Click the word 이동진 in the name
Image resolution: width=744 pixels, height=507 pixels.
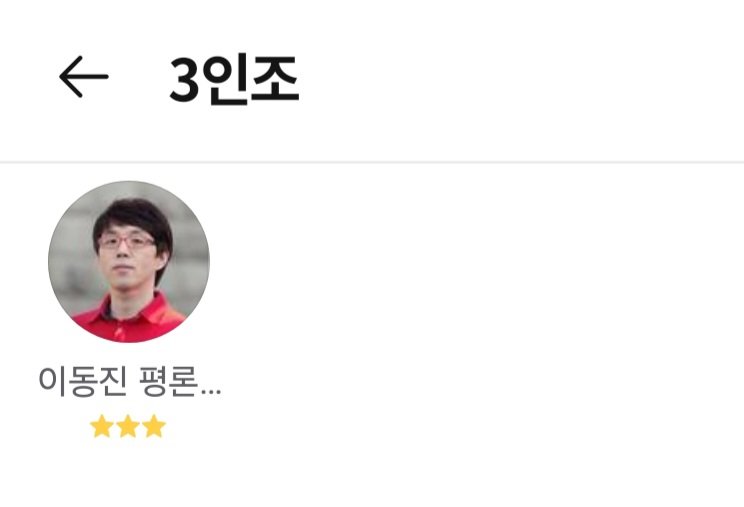click(x=83, y=382)
